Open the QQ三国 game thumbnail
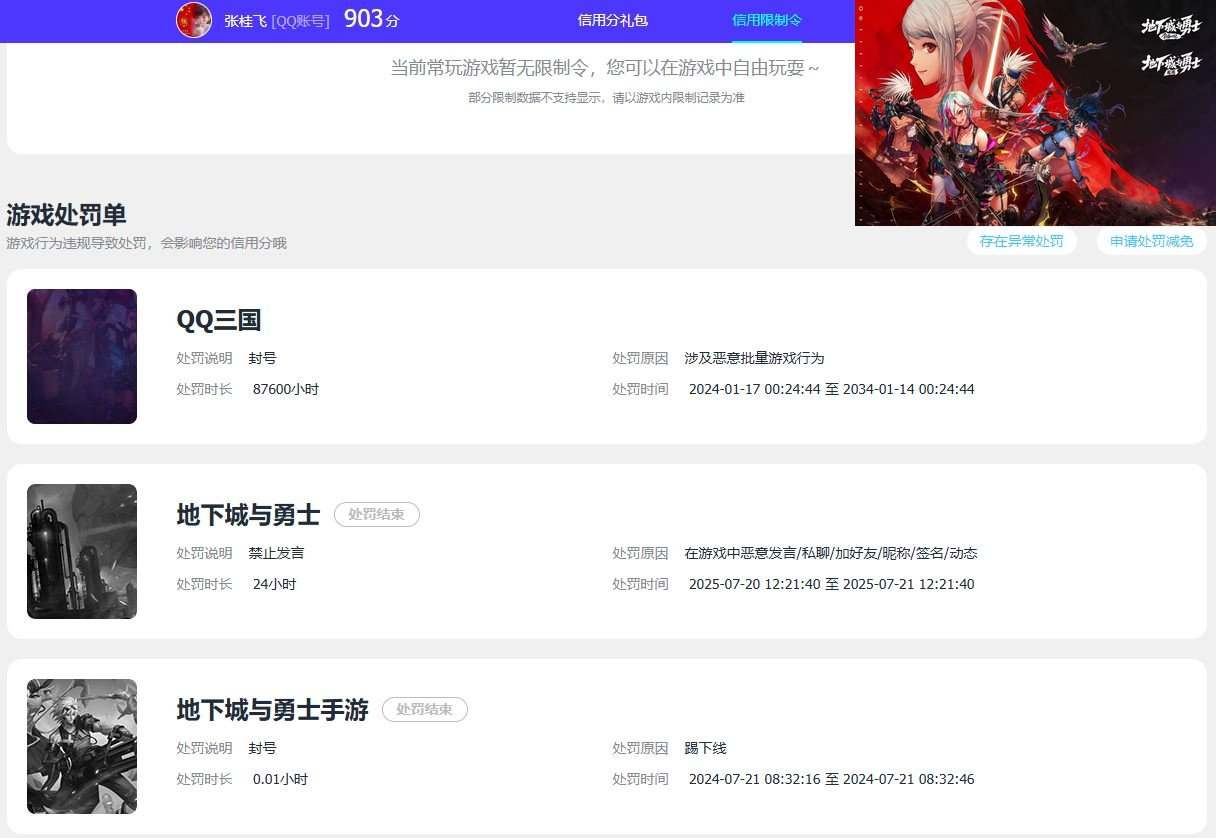Viewport: 1216px width, 838px height. [82, 356]
